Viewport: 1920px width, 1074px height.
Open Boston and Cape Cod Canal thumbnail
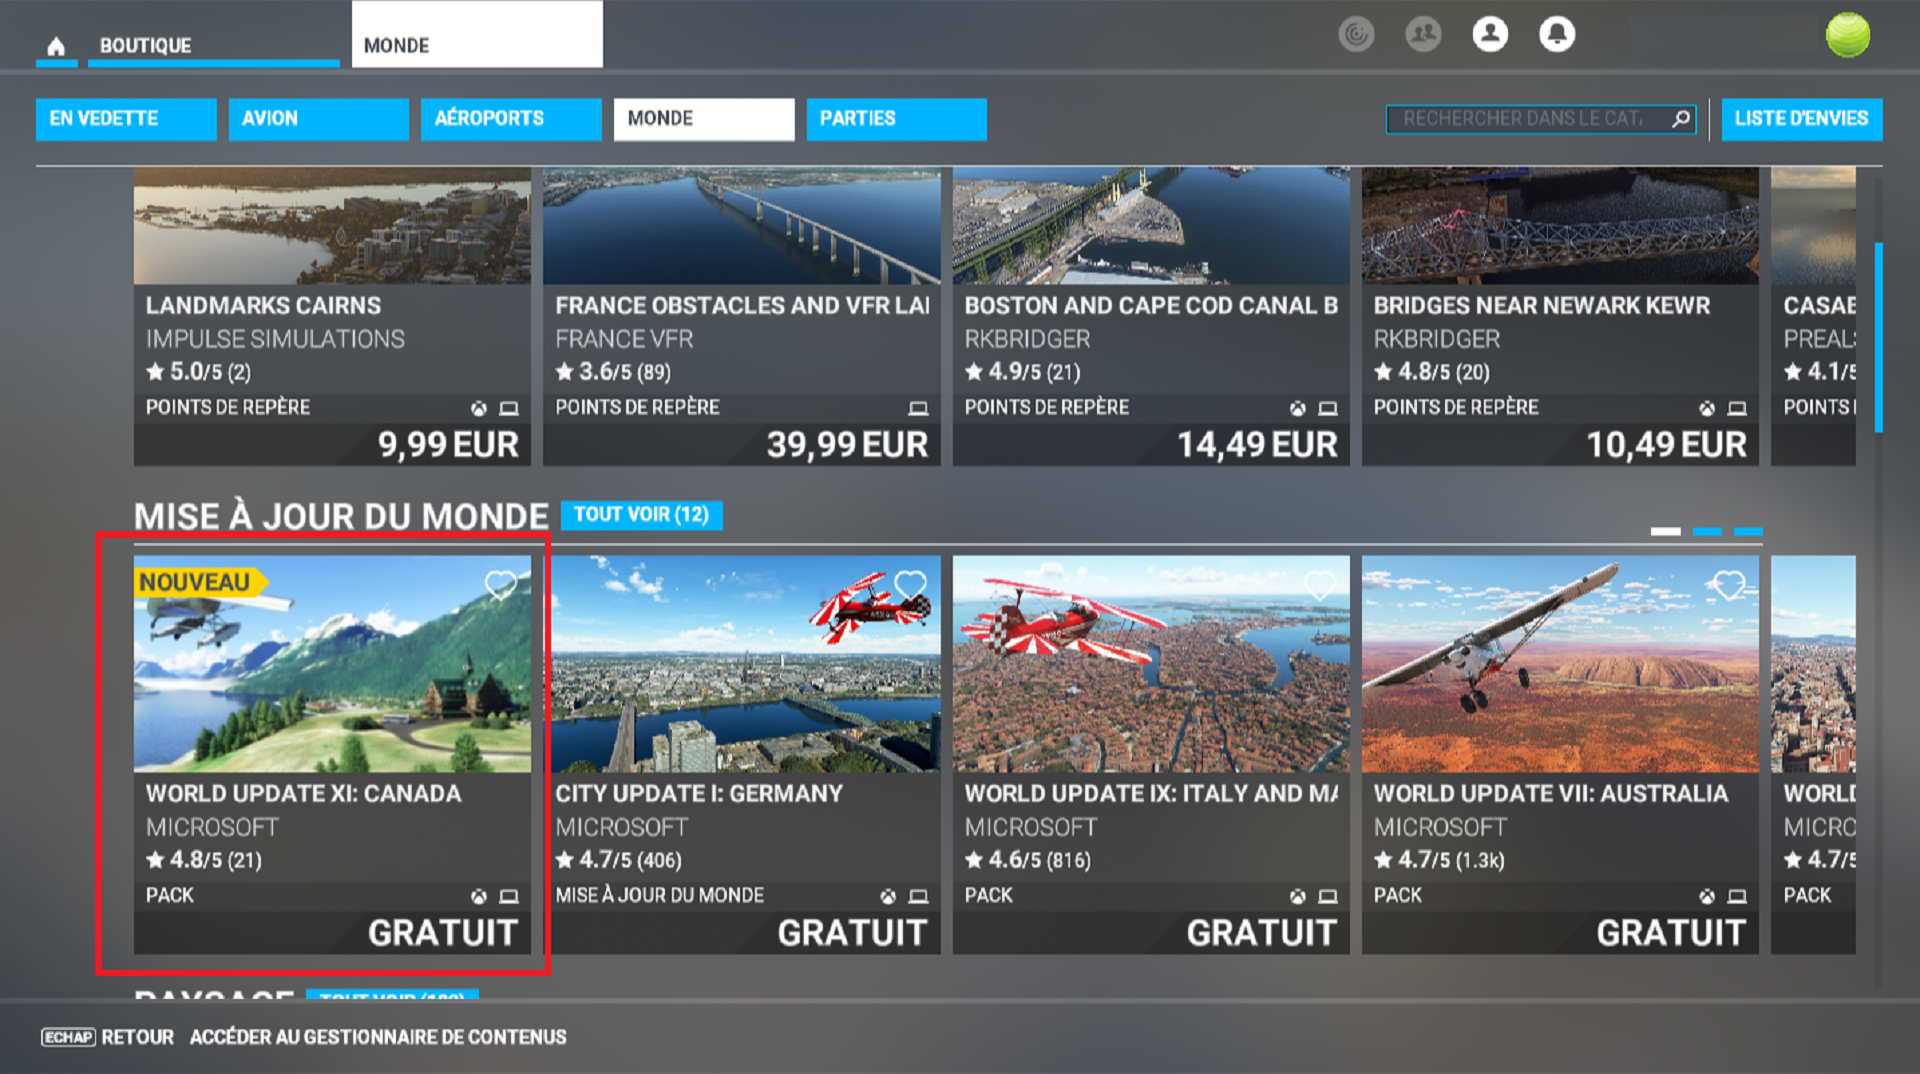click(1151, 226)
